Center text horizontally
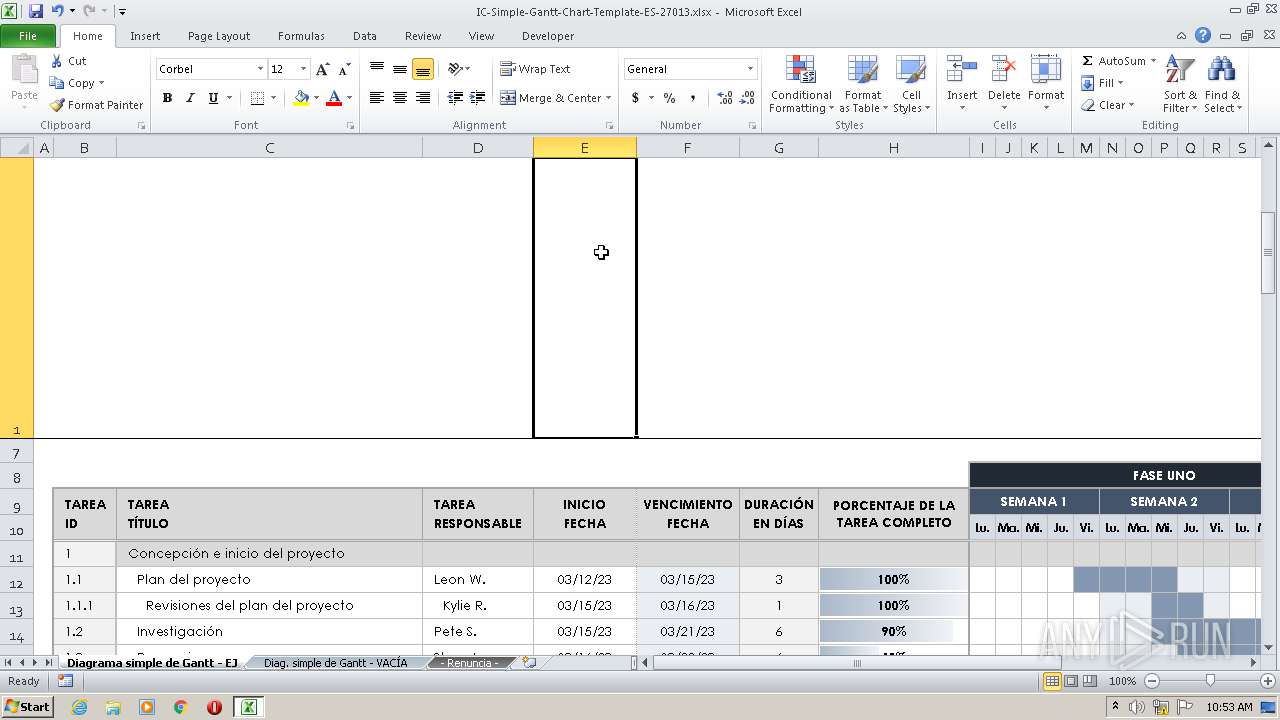This screenshot has height=720, width=1280. click(400, 98)
